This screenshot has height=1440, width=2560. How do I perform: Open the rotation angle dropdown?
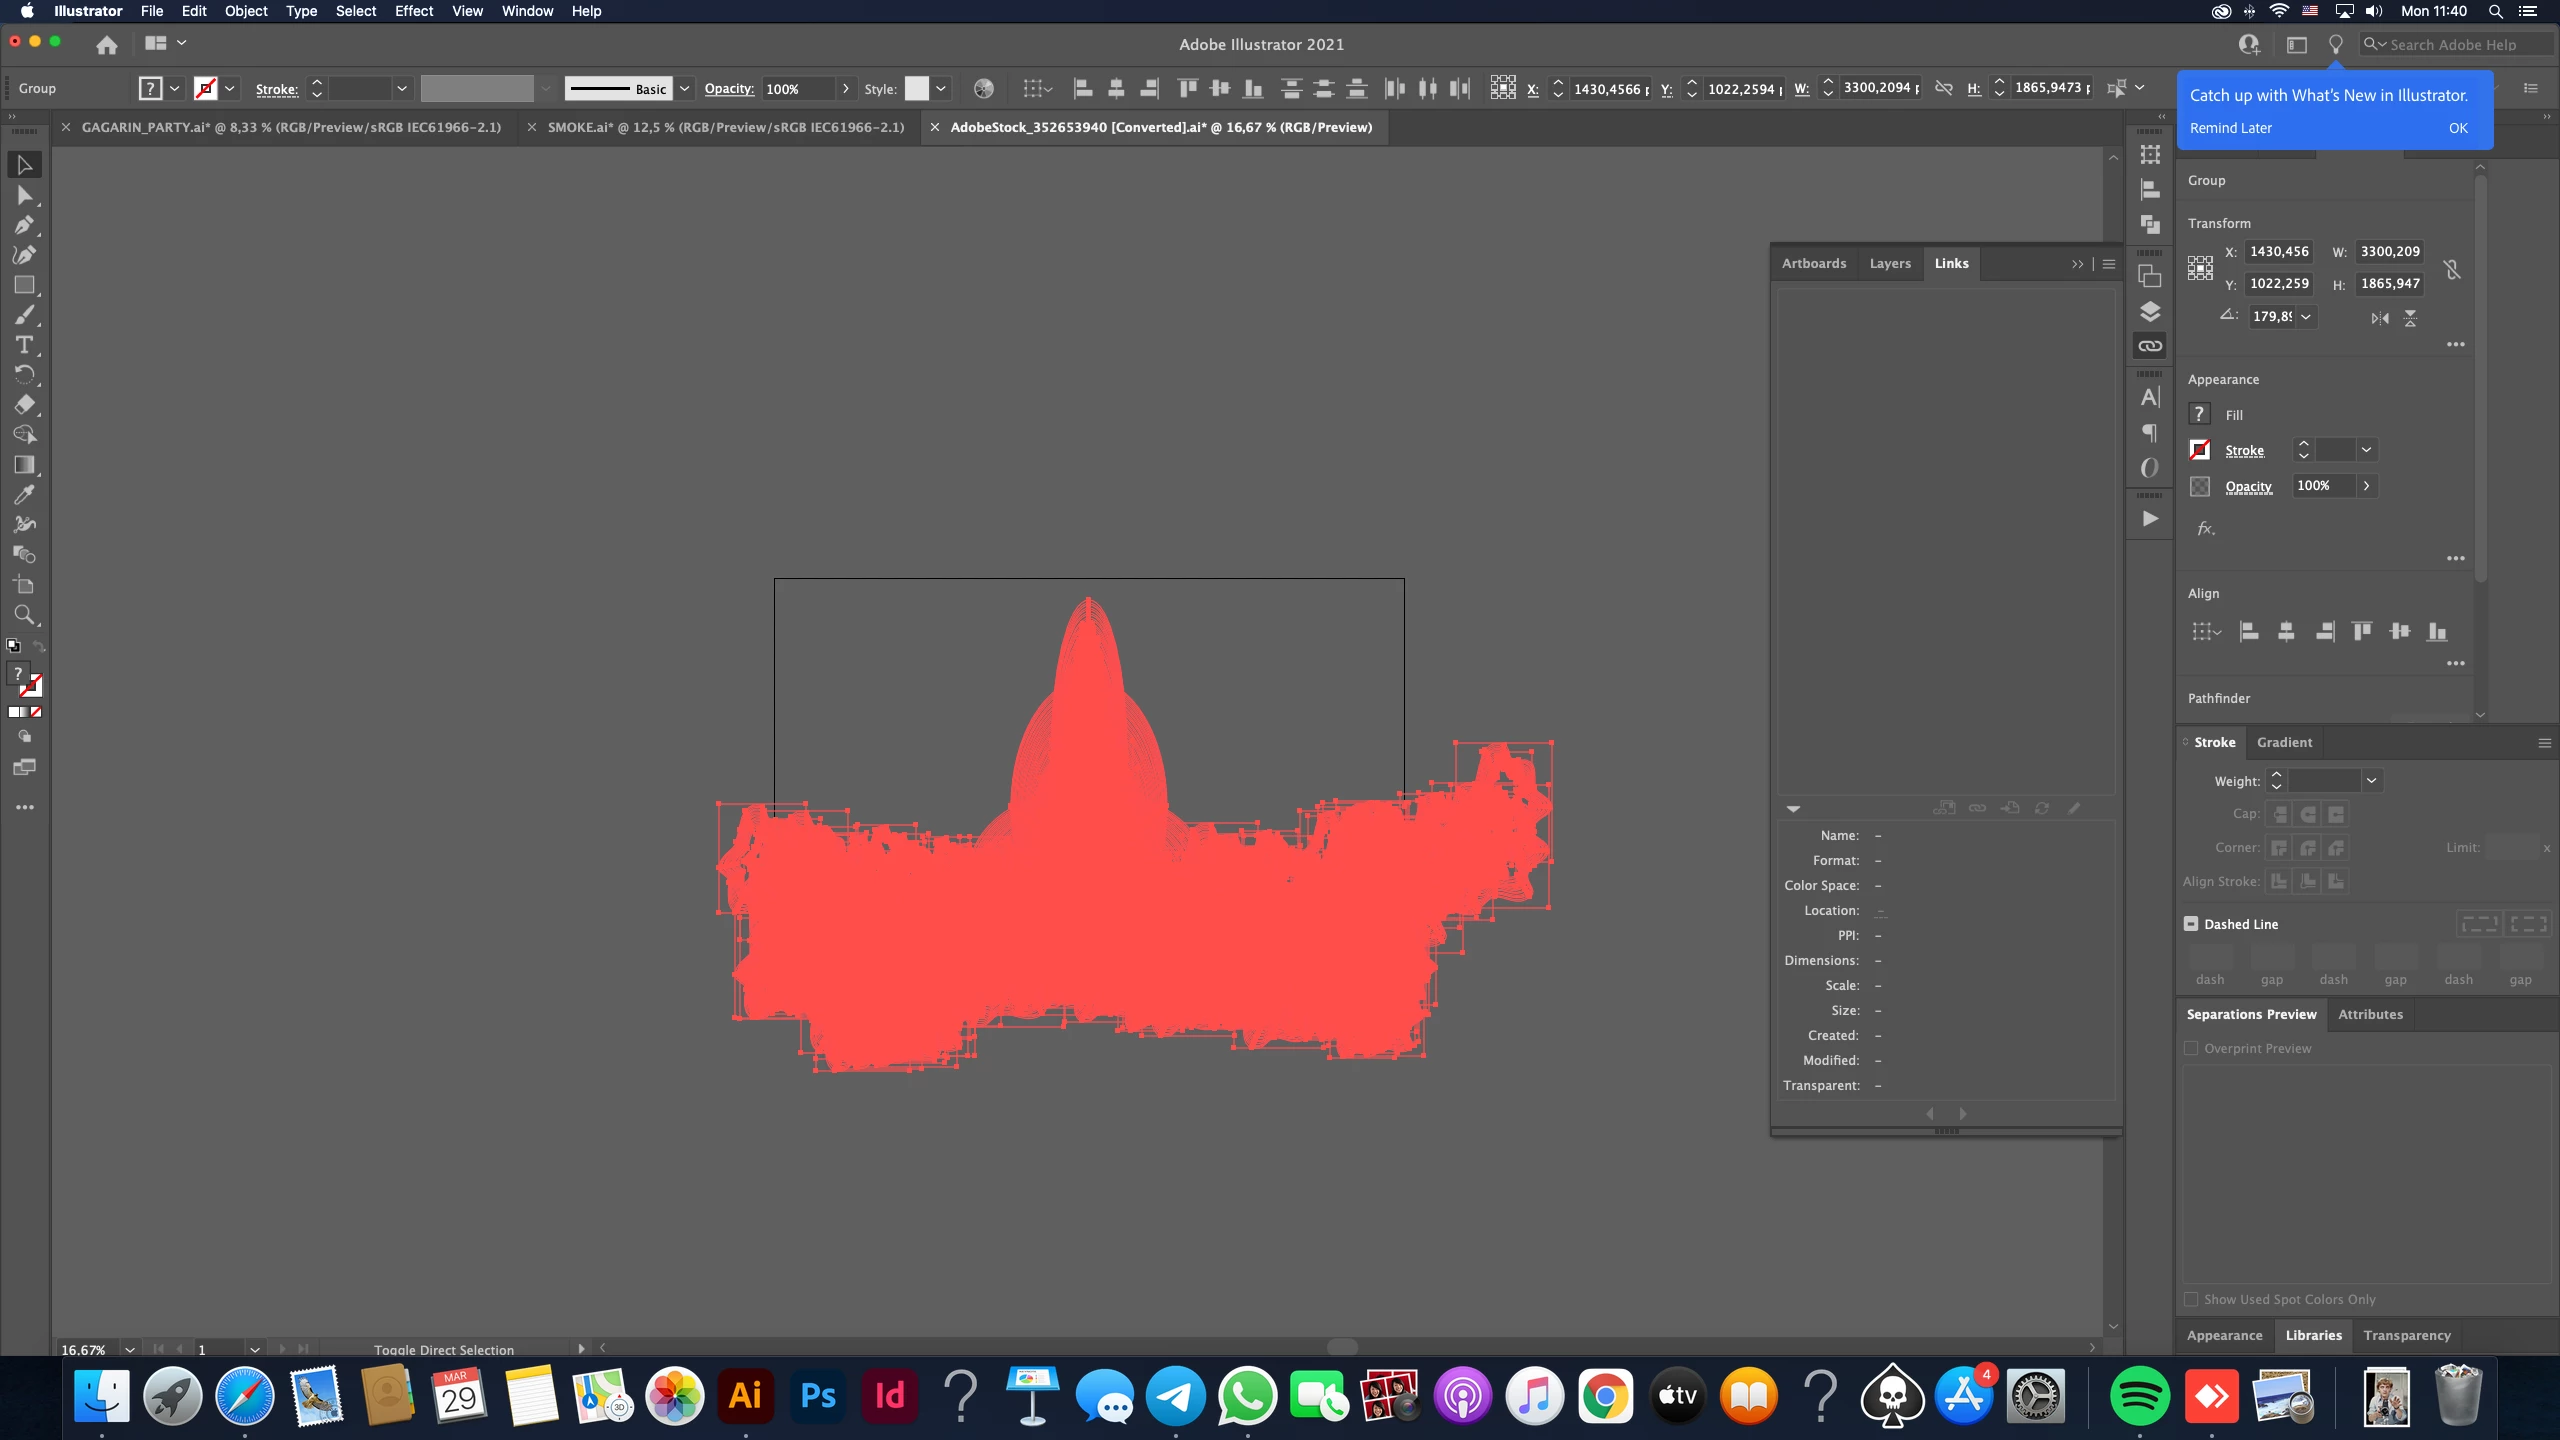2306,317
